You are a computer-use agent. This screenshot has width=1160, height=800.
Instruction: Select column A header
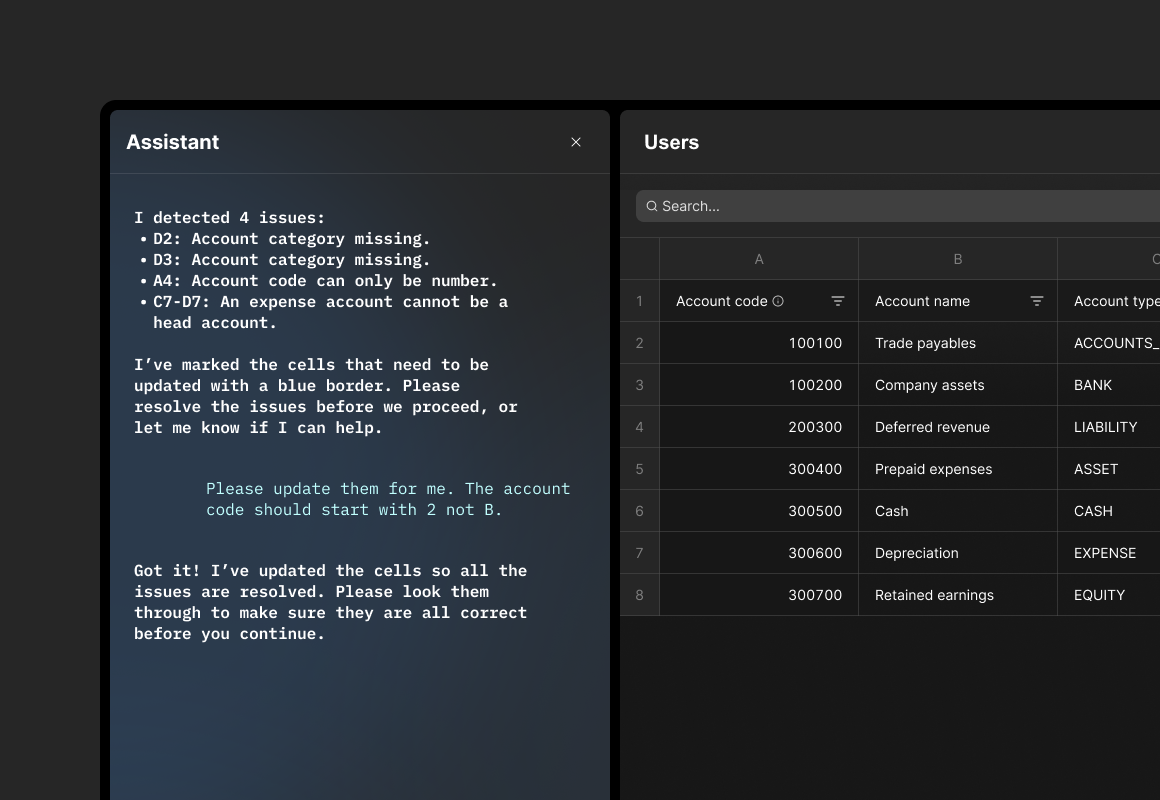[x=758, y=259]
